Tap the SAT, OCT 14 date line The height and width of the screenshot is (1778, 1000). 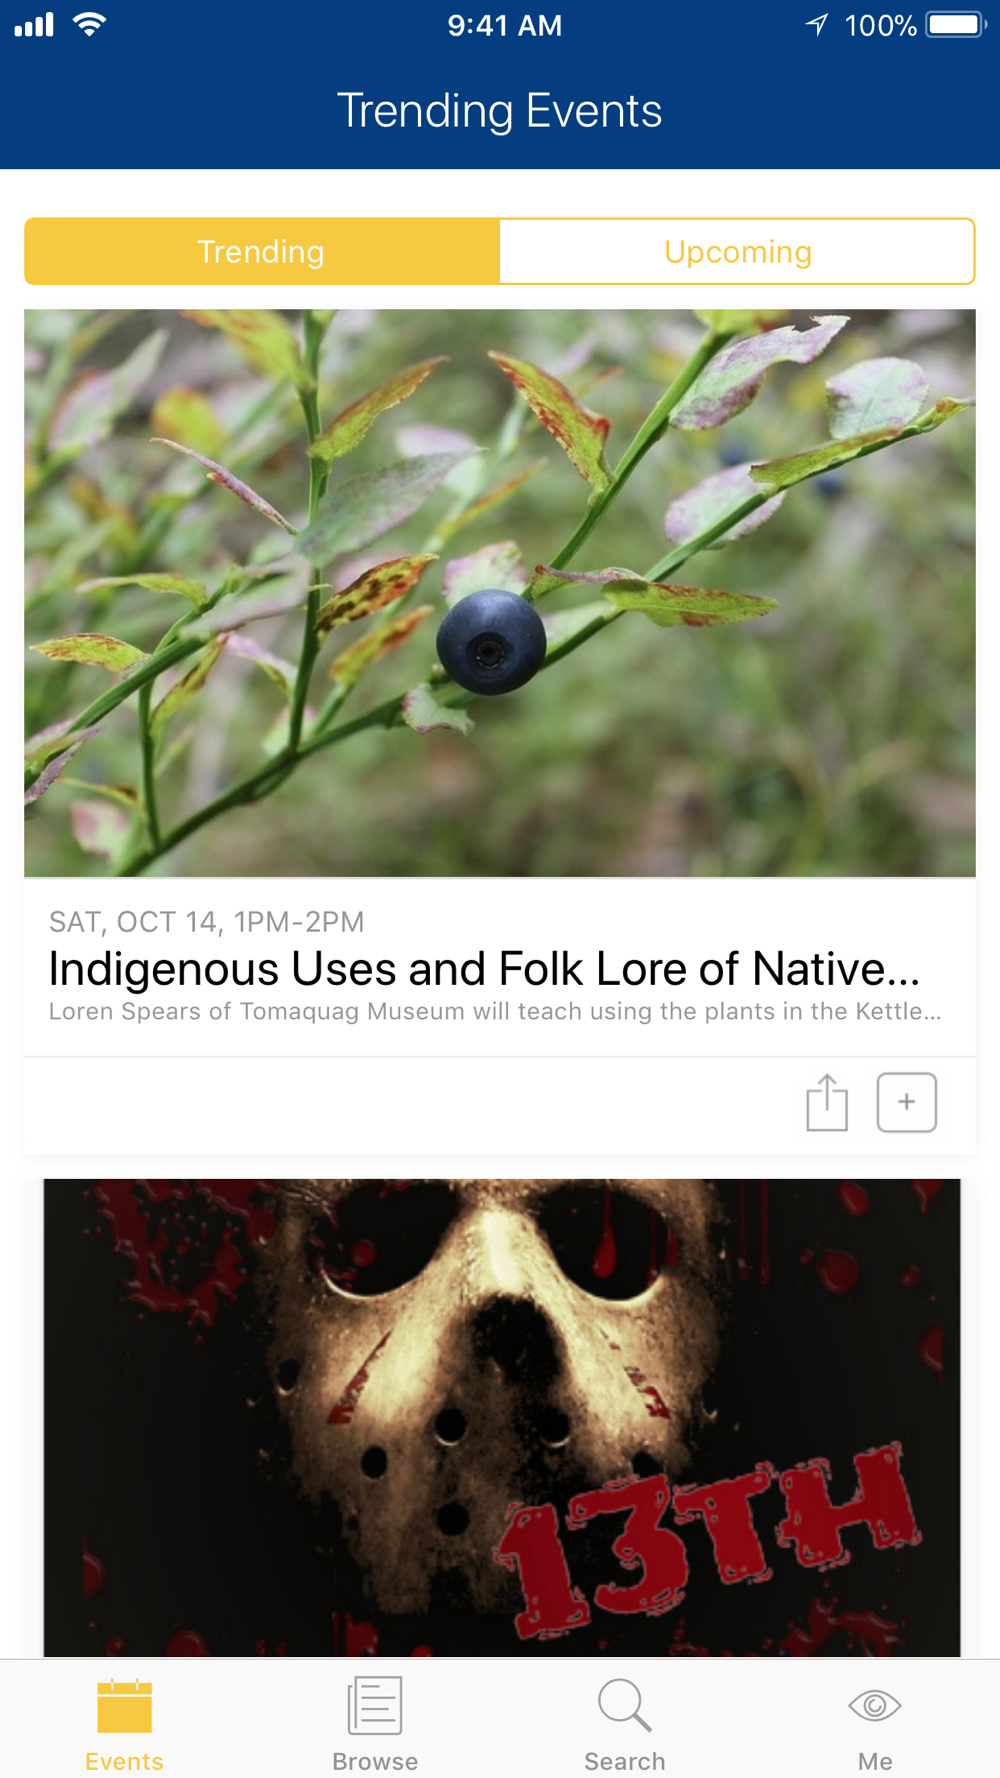coord(207,921)
